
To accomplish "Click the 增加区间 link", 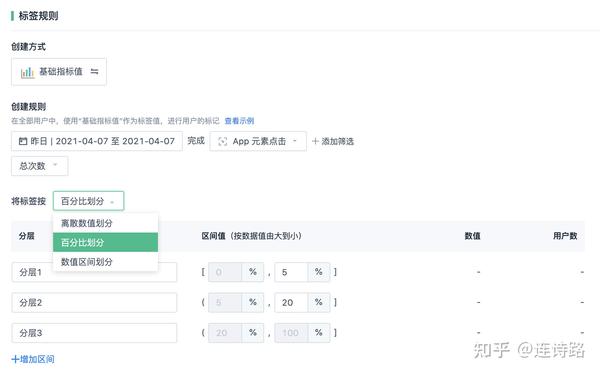I will click(x=33, y=359).
